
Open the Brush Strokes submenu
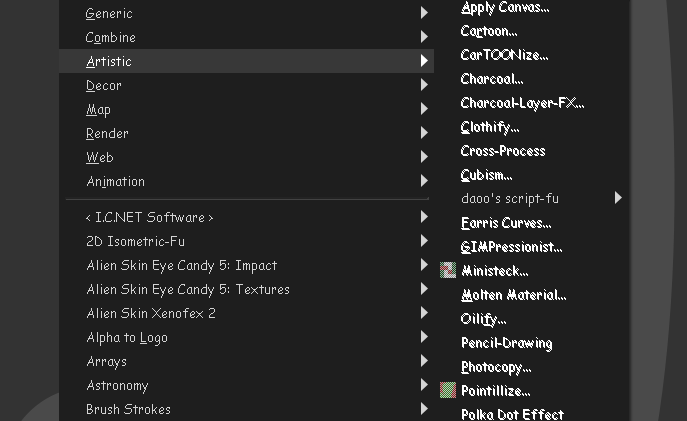(247, 410)
